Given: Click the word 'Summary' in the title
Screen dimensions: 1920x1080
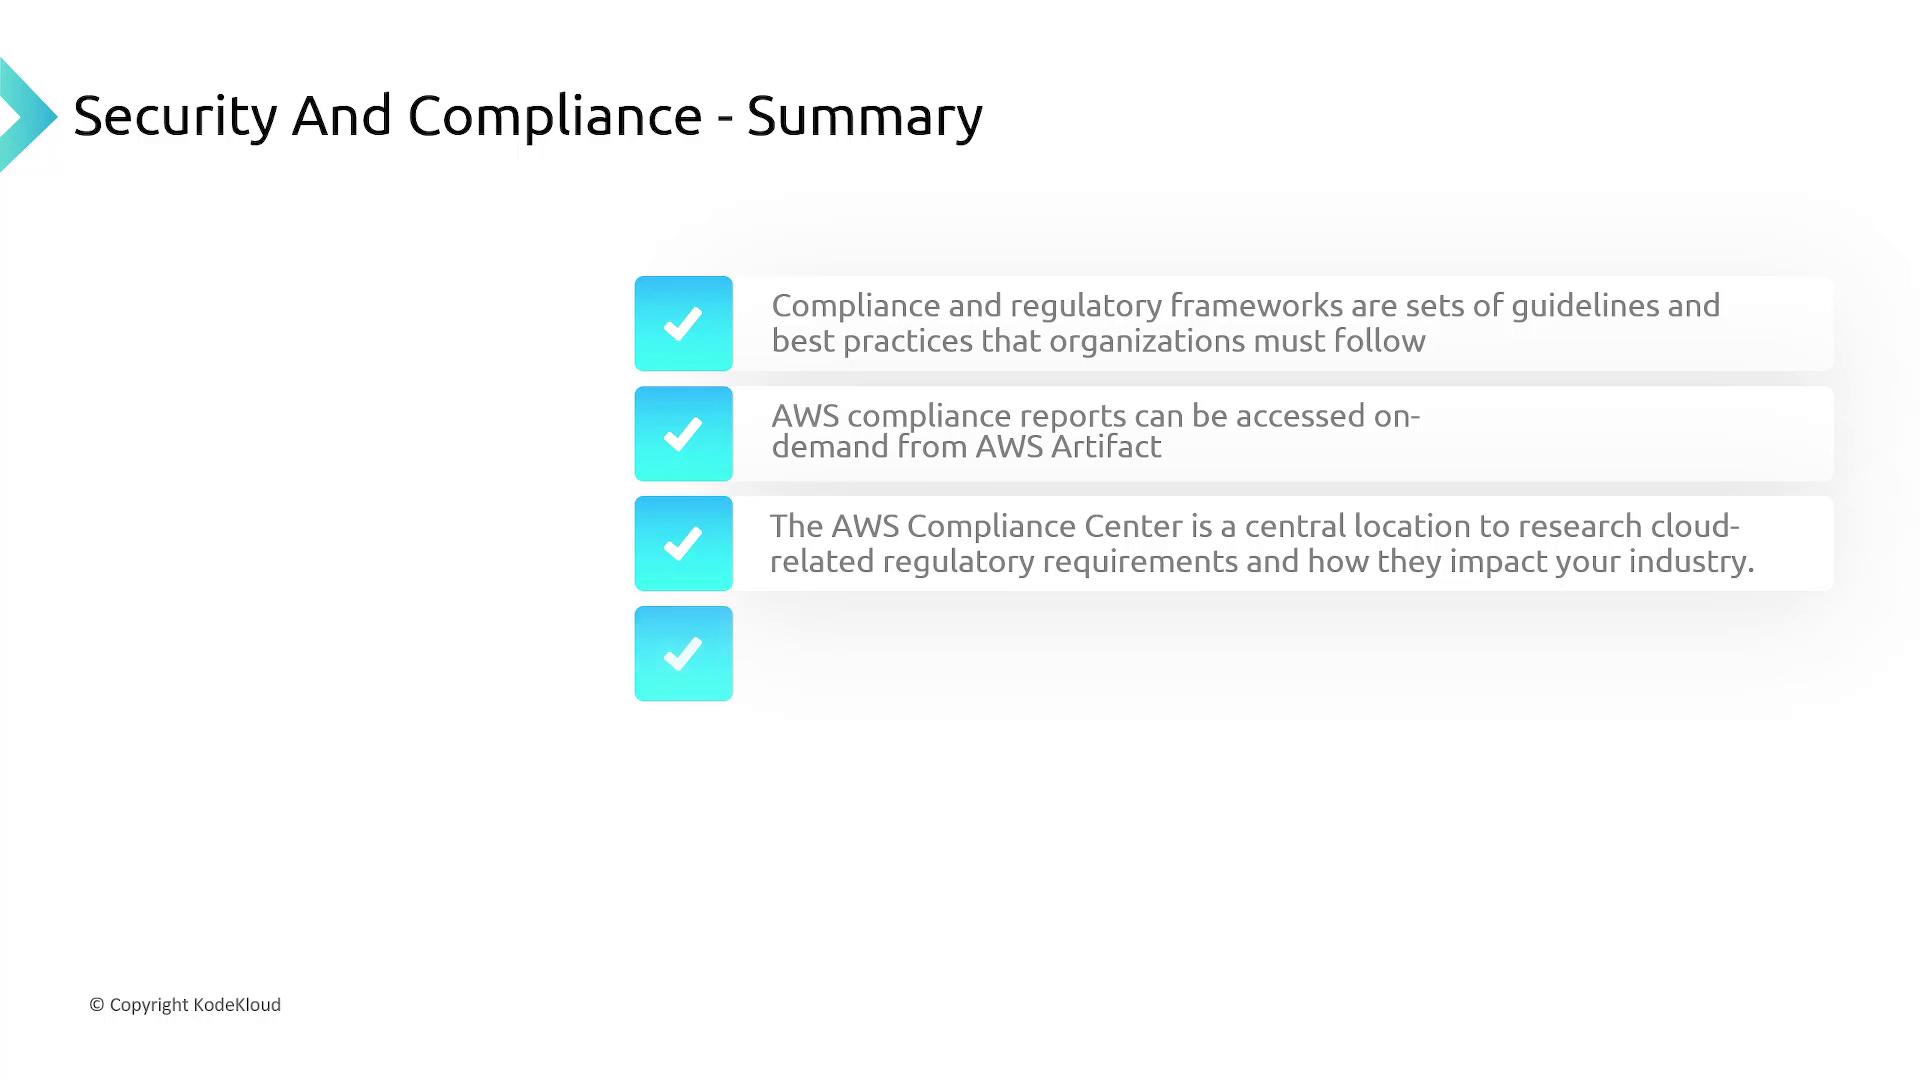Looking at the screenshot, I should [x=864, y=116].
